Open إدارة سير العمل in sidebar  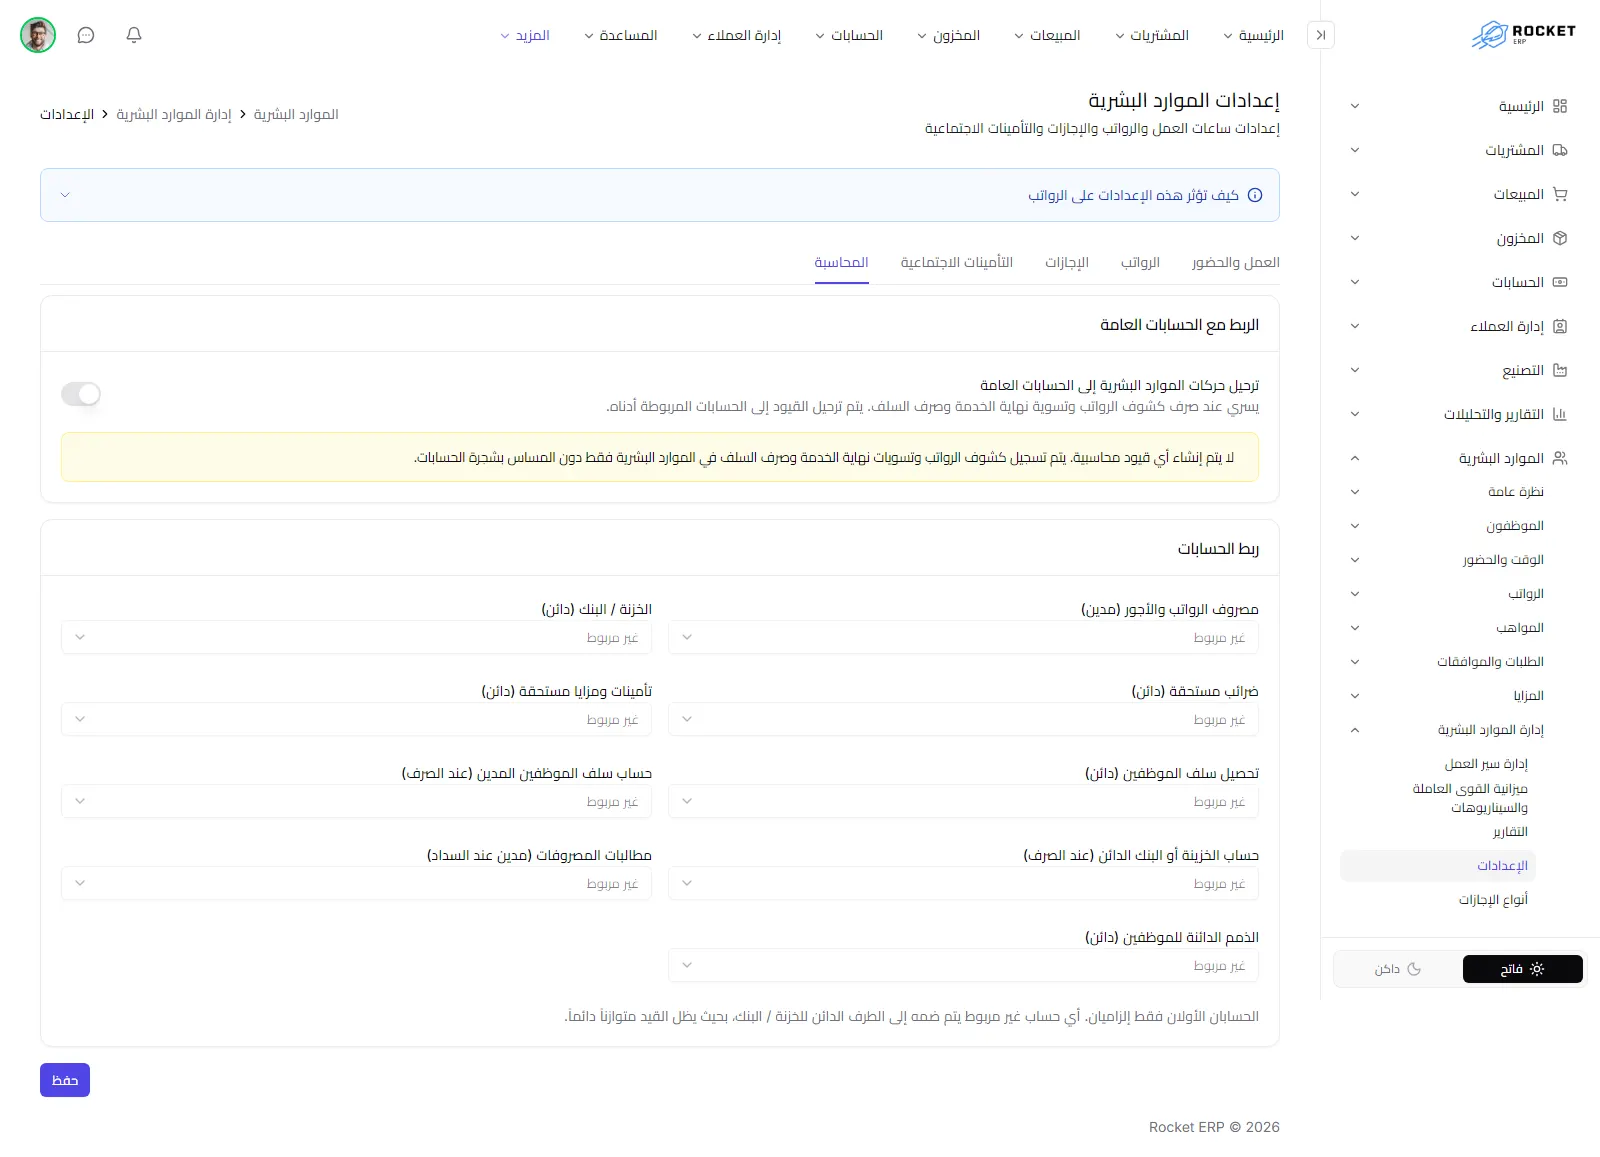(1486, 764)
